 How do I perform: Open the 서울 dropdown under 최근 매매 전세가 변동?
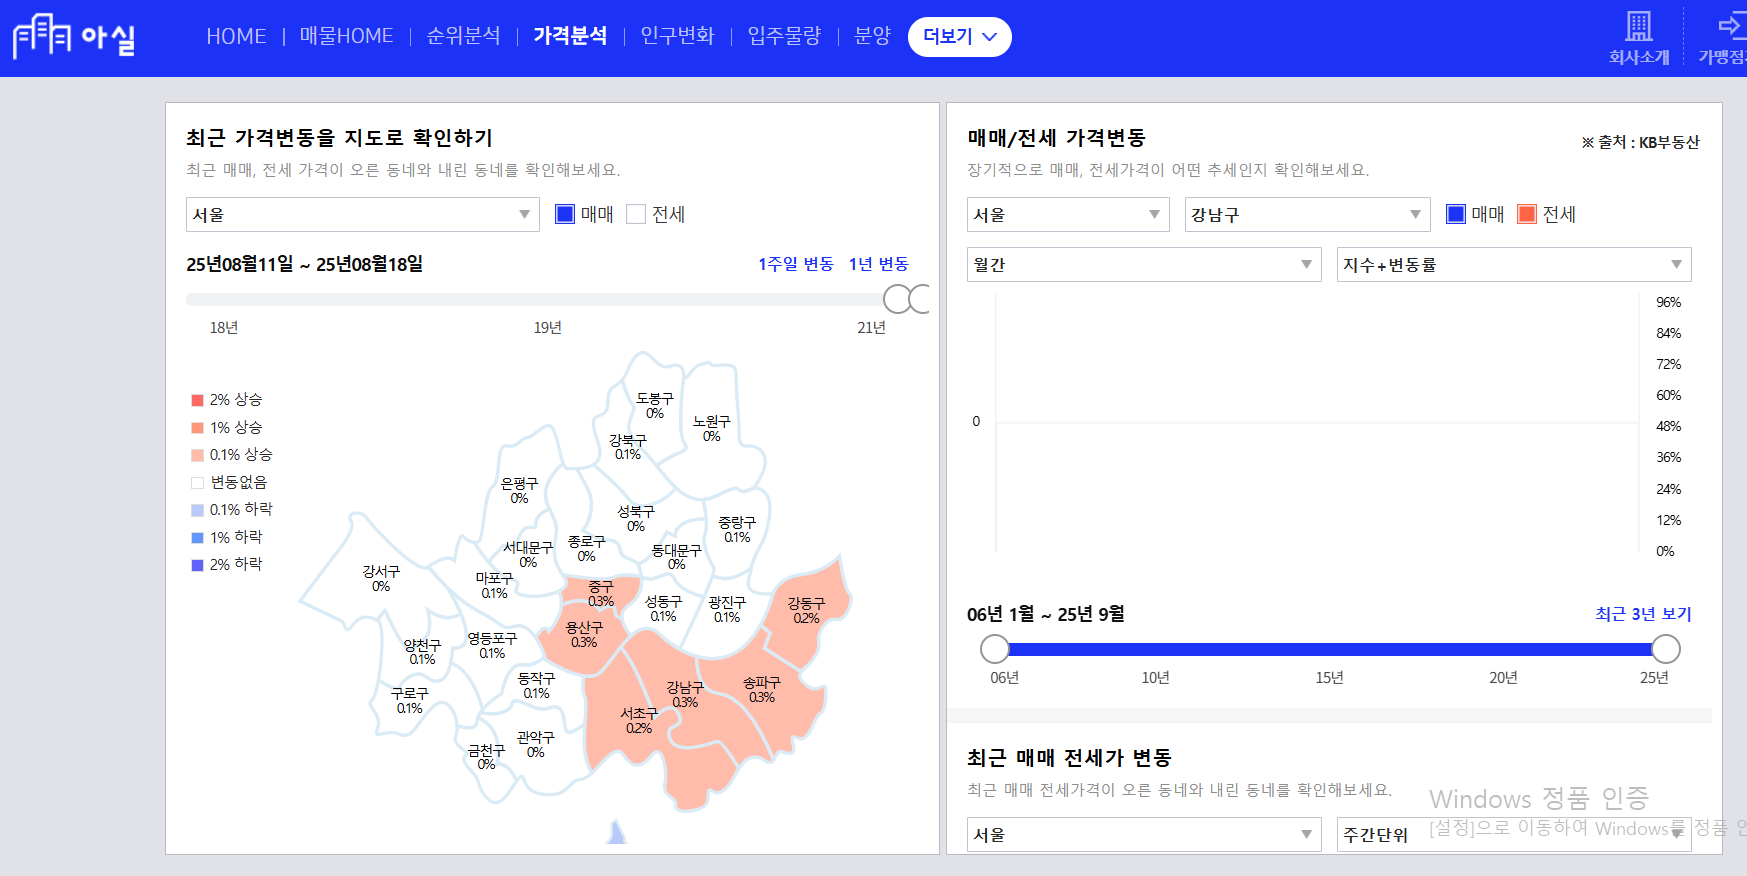tap(1144, 834)
